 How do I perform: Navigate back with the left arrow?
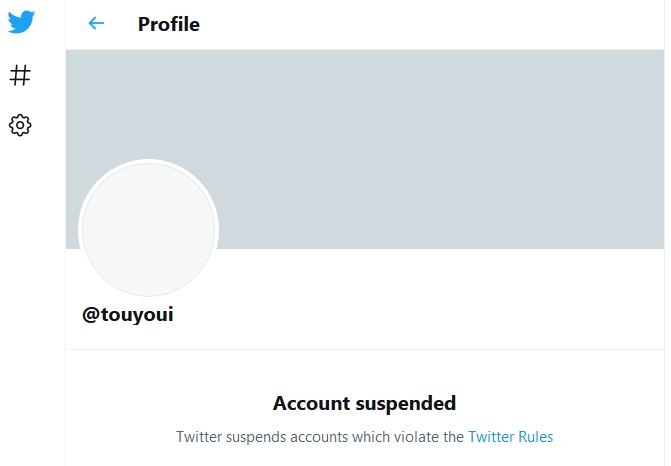(96, 23)
